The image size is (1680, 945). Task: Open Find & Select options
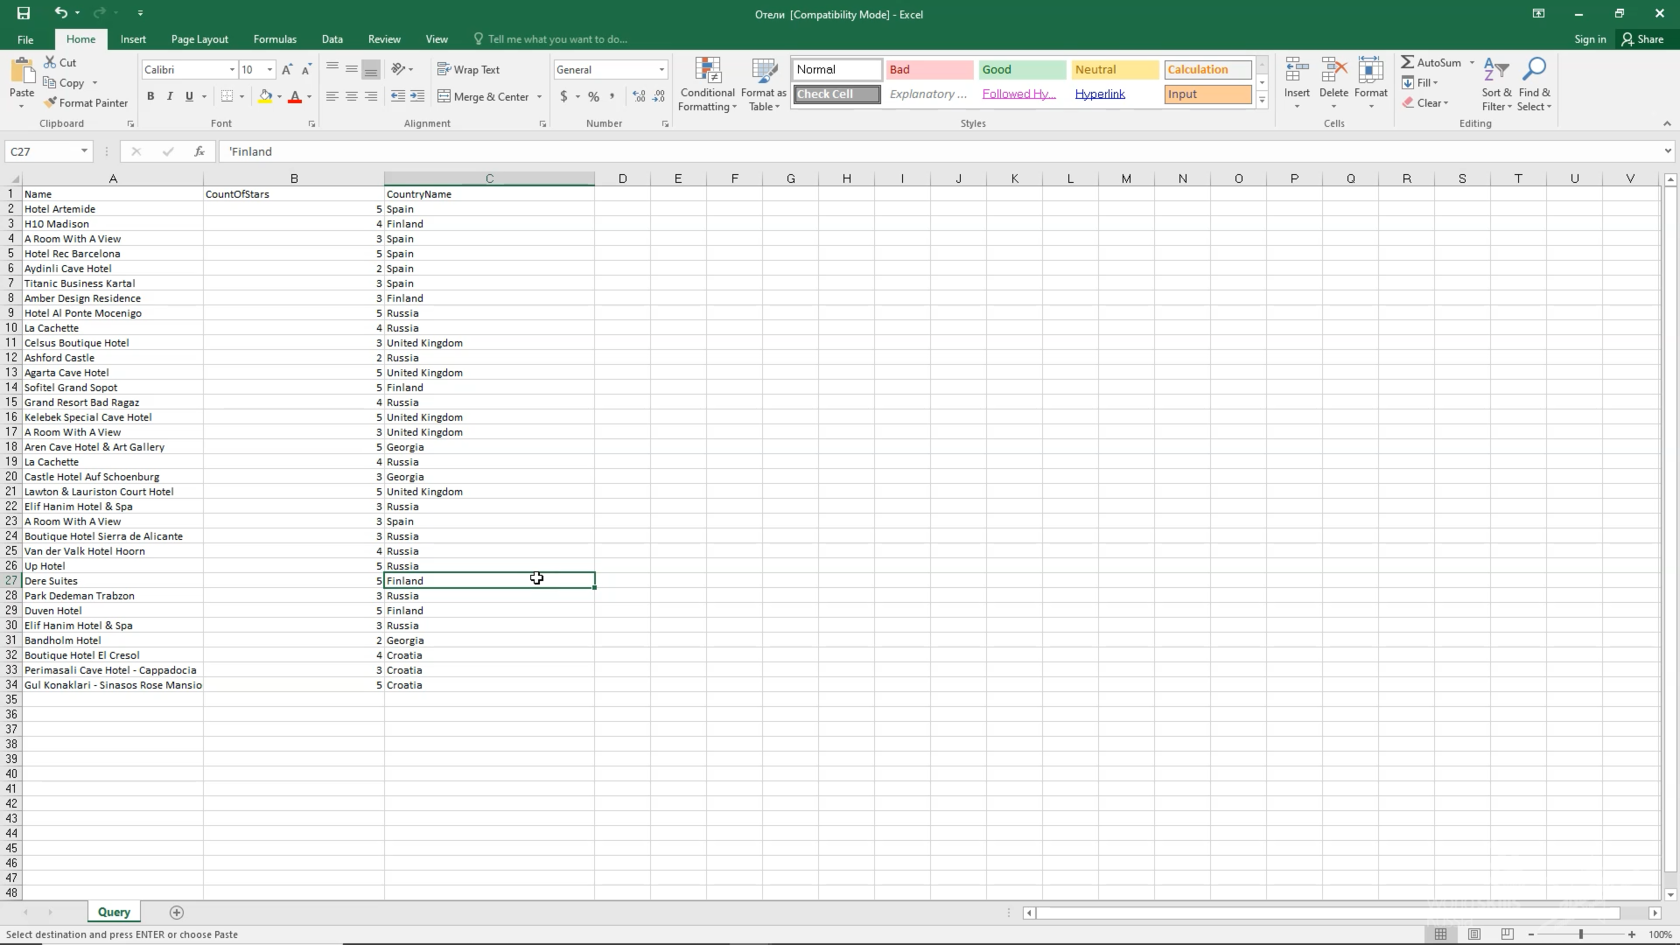1534,85
